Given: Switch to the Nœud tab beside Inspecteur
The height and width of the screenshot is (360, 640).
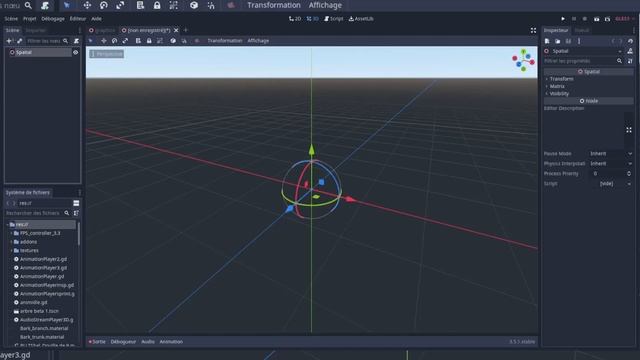Looking at the screenshot, I should 582,30.
